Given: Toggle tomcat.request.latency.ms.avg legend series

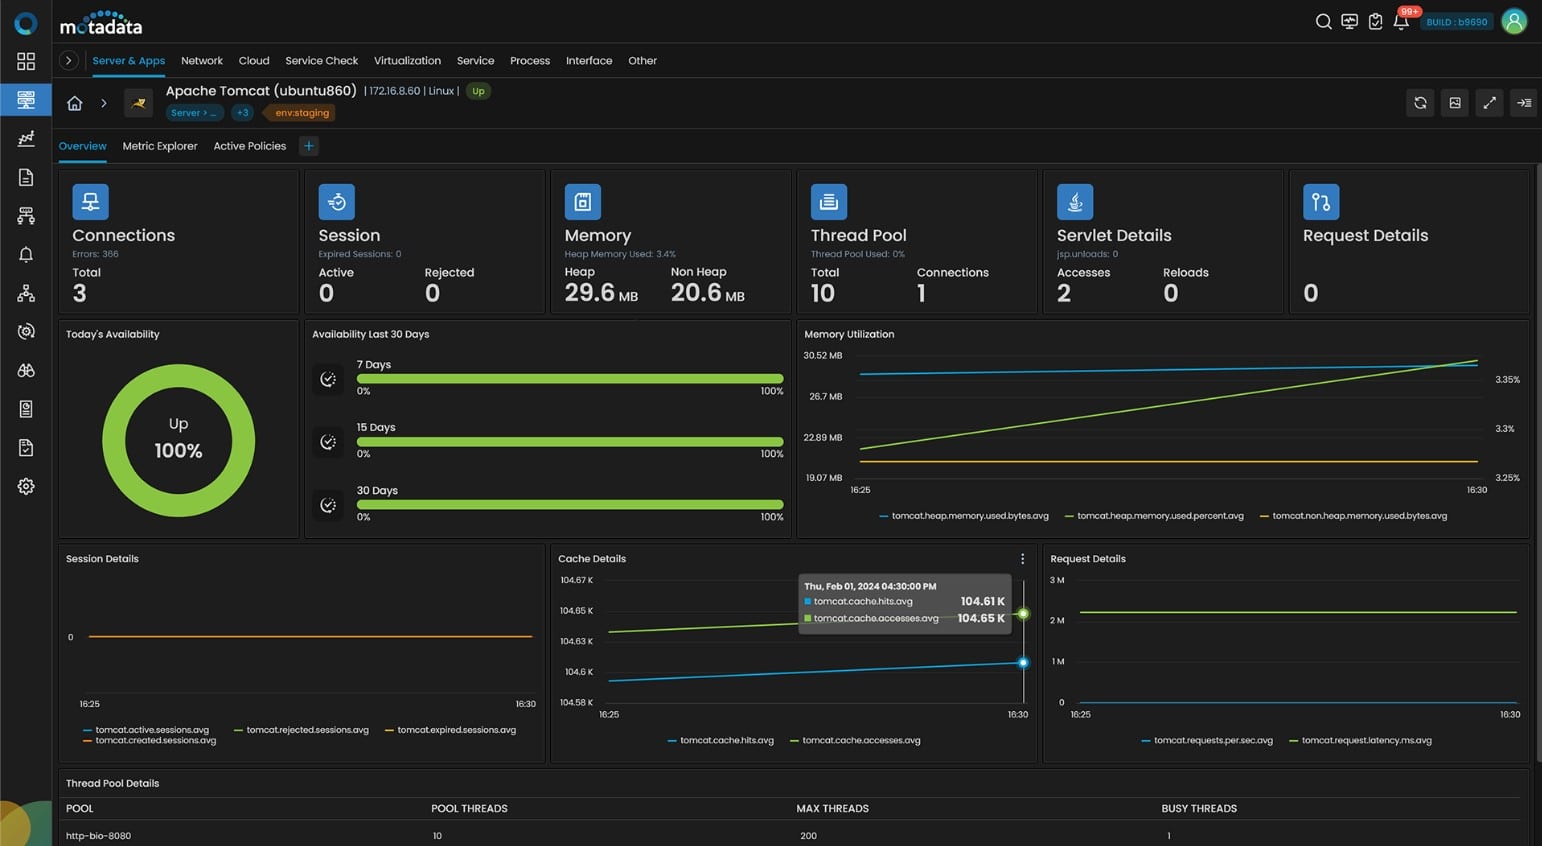Looking at the screenshot, I should coord(1360,741).
